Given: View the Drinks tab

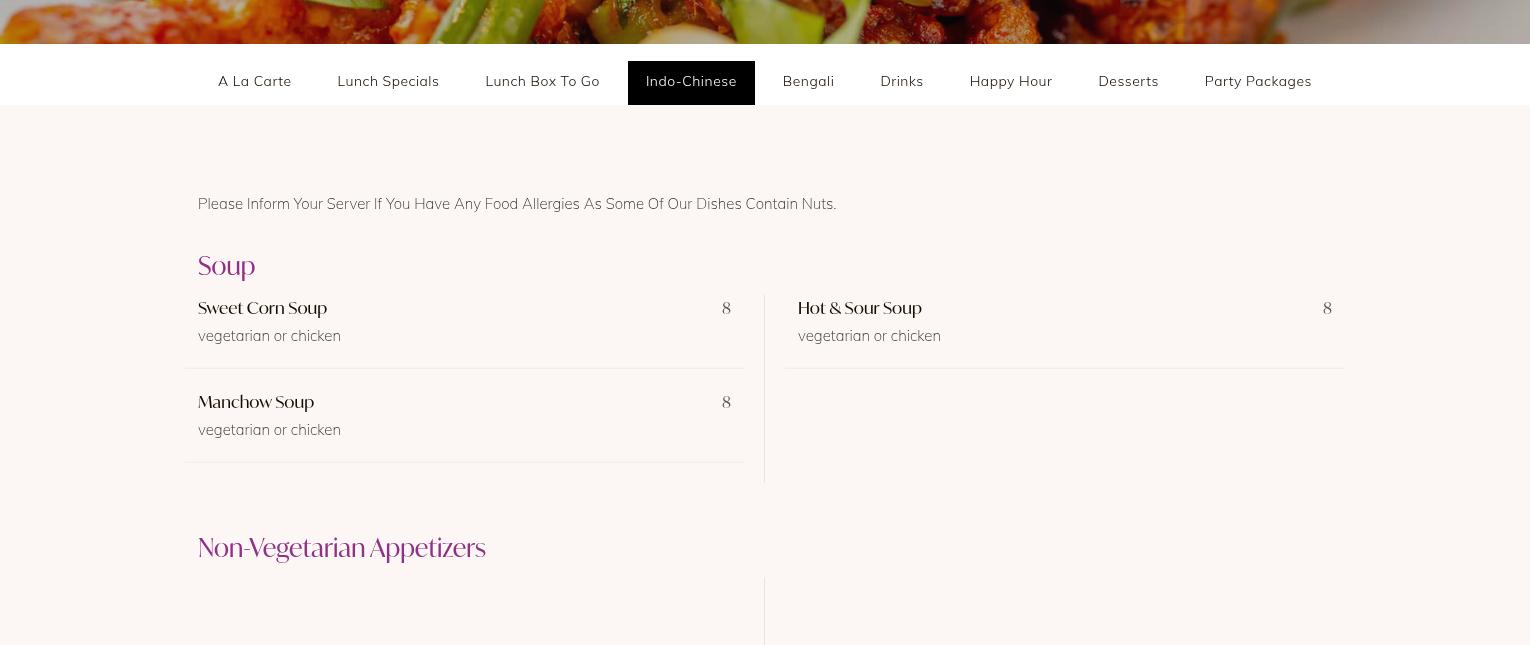Looking at the screenshot, I should click(902, 82).
